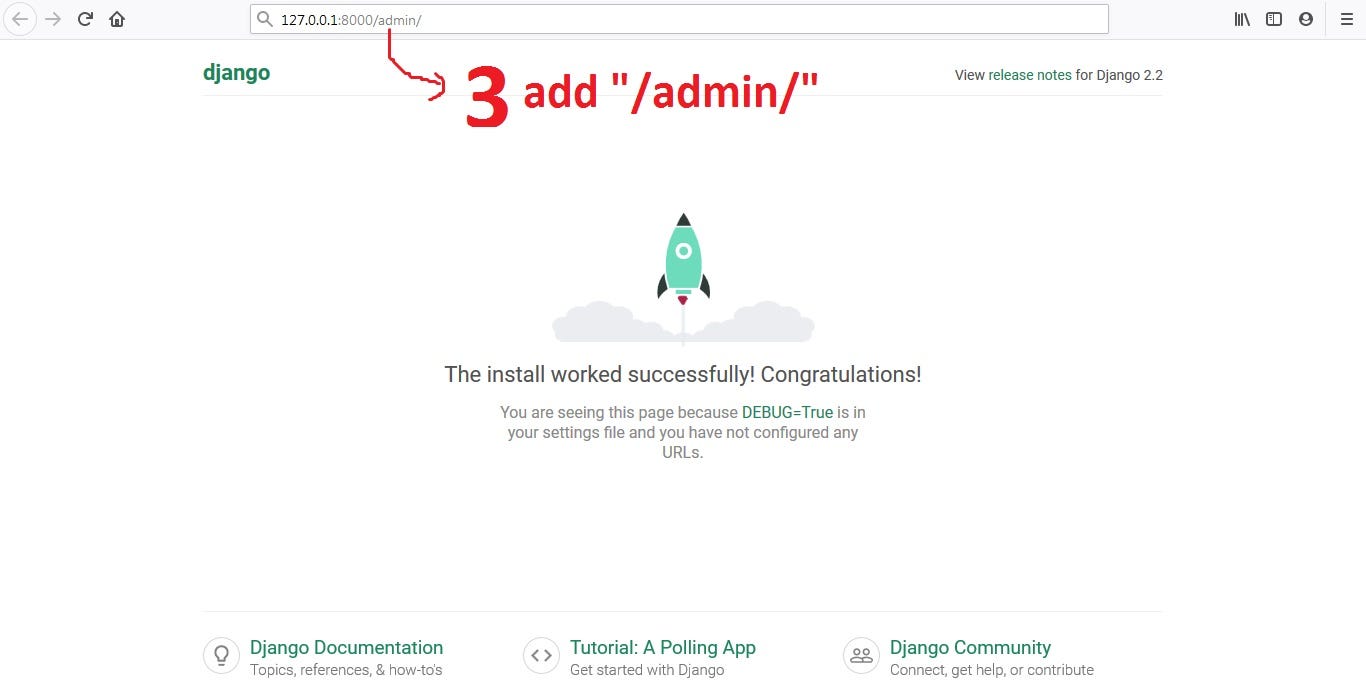
Task: Click the search magnifier in the address bar
Action: 265,19
